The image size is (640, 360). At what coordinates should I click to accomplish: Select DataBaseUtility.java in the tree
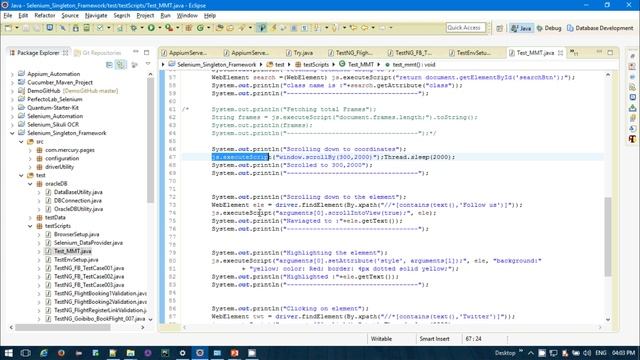(x=78, y=192)
